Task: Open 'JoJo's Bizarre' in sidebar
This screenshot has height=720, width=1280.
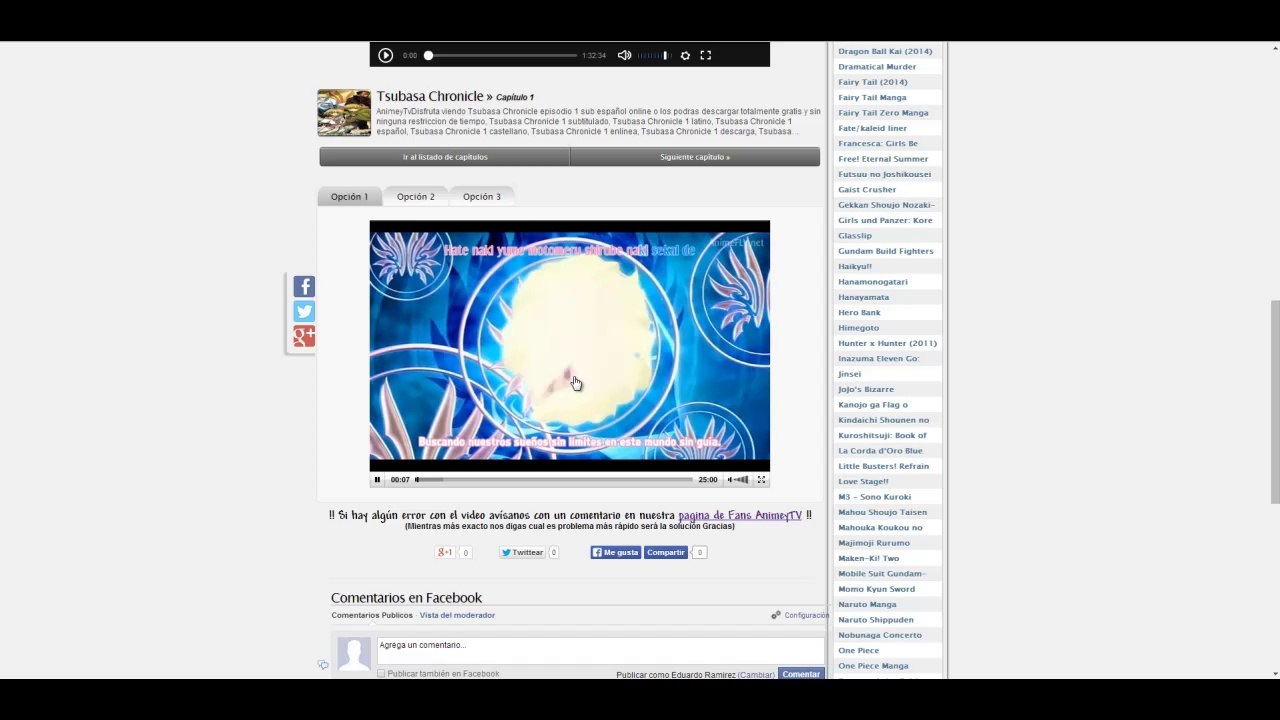Action: coord(866,389)
